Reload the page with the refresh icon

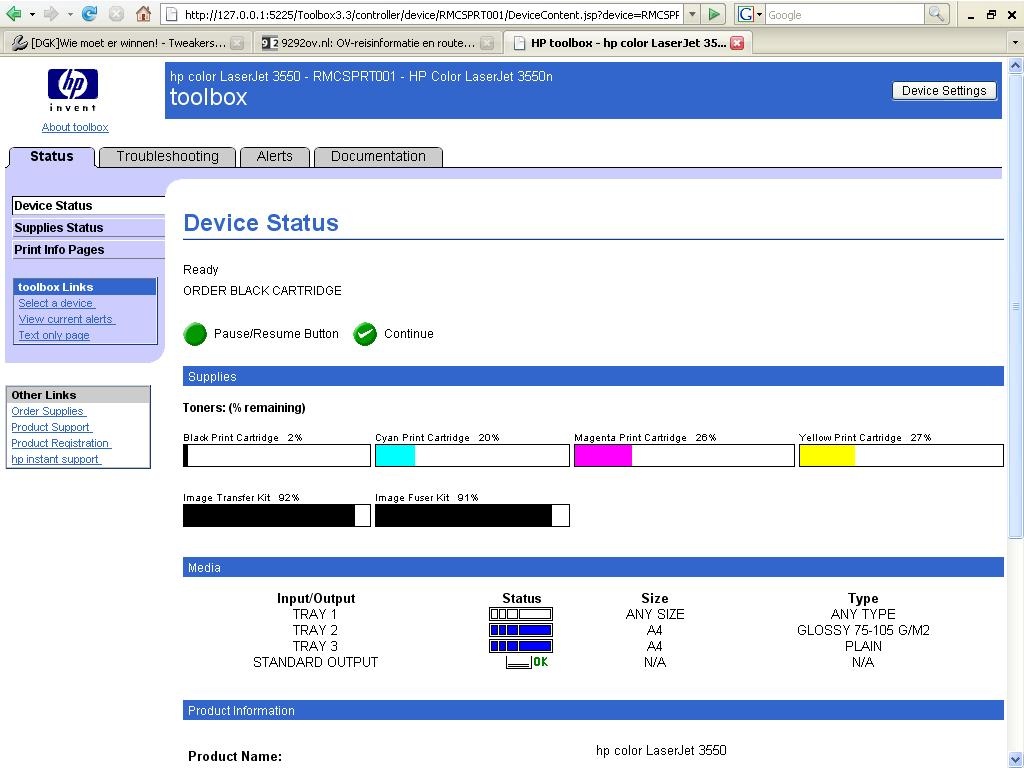click(89, 14)
